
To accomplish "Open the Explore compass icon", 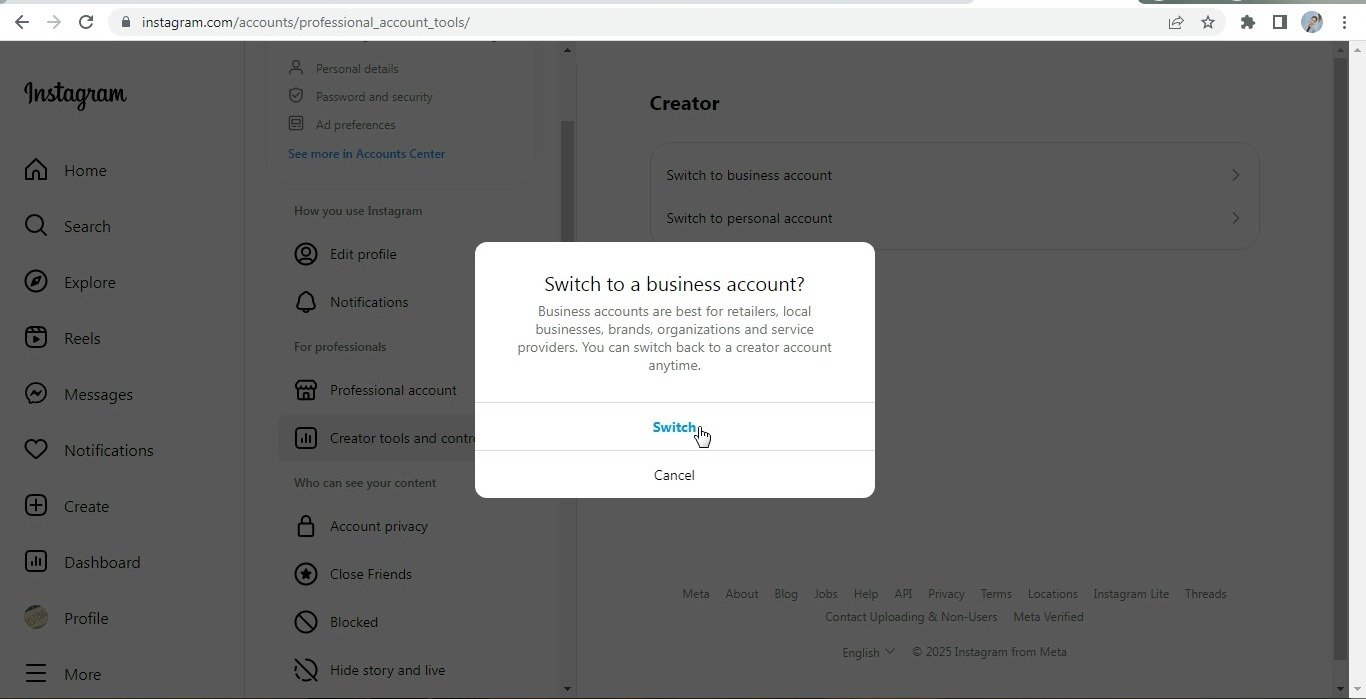I will 36,282.
